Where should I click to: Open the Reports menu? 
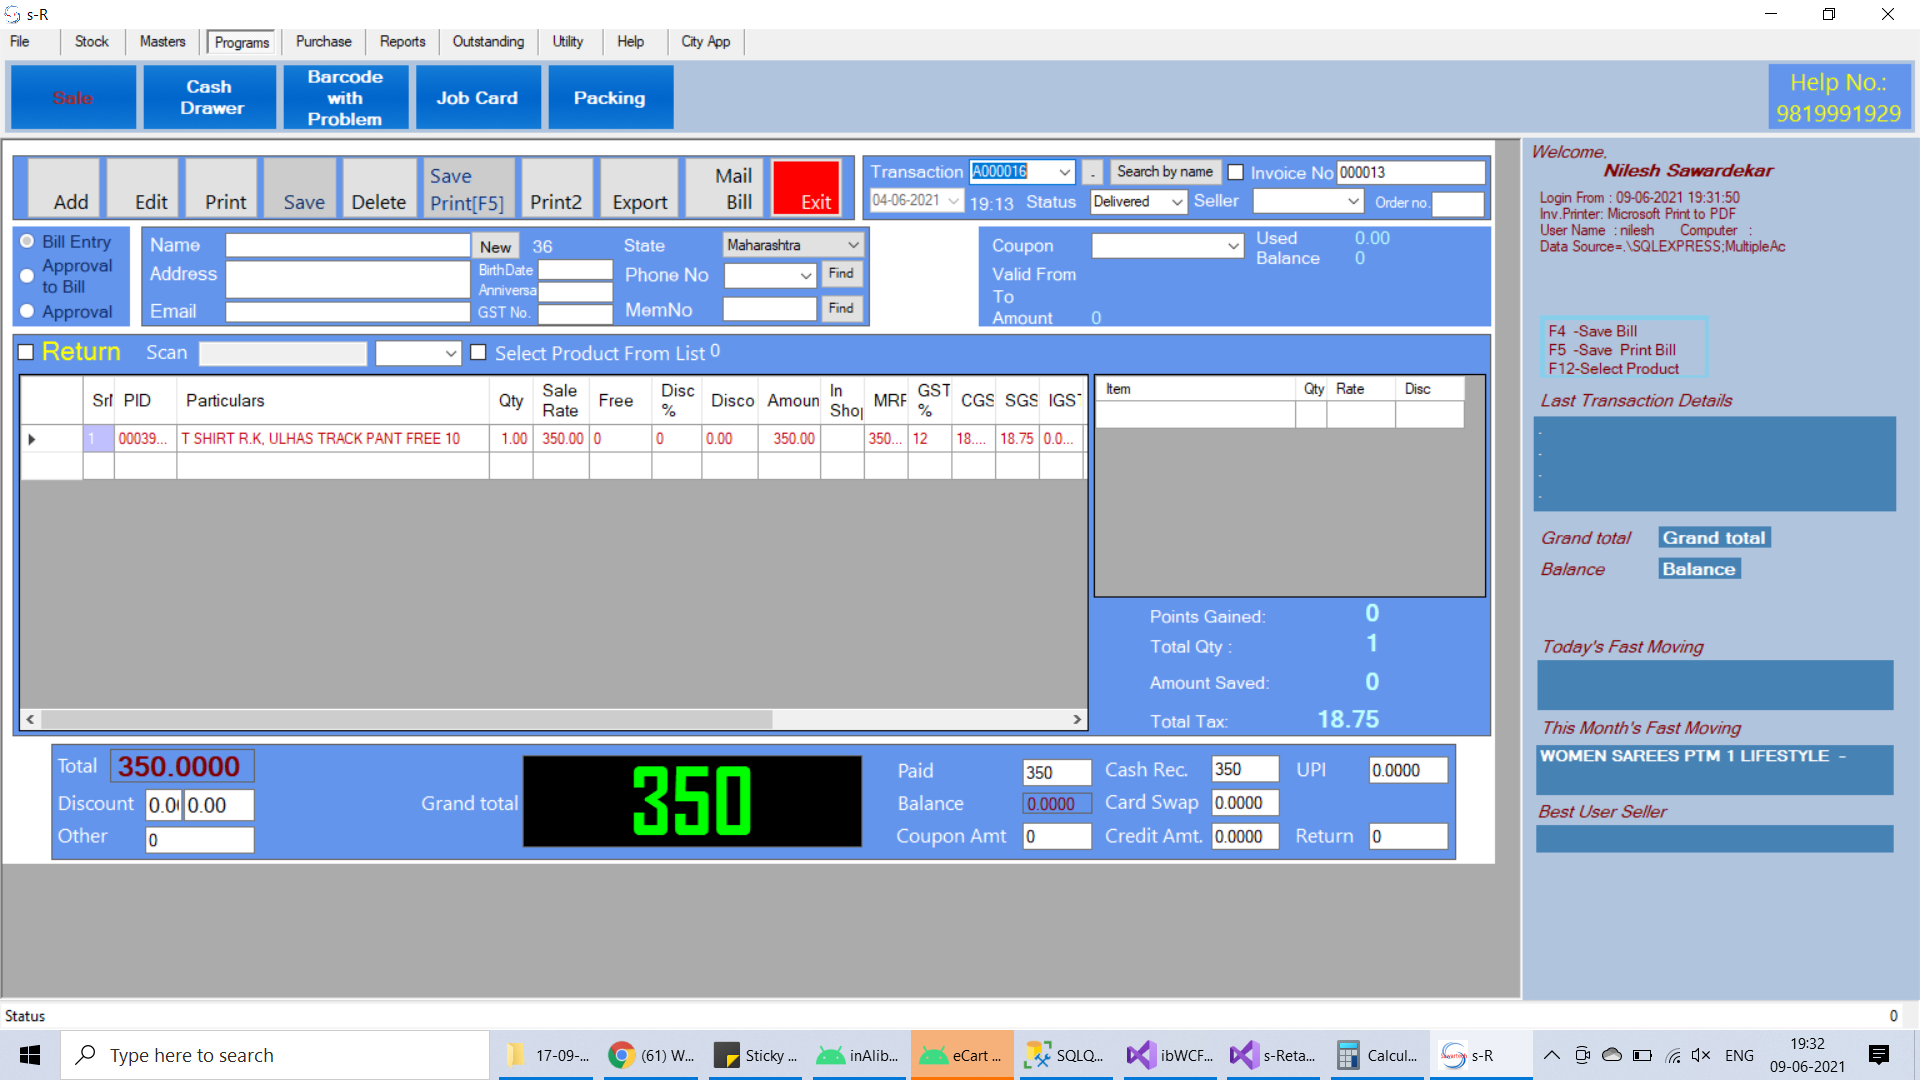tap(402, 41)
